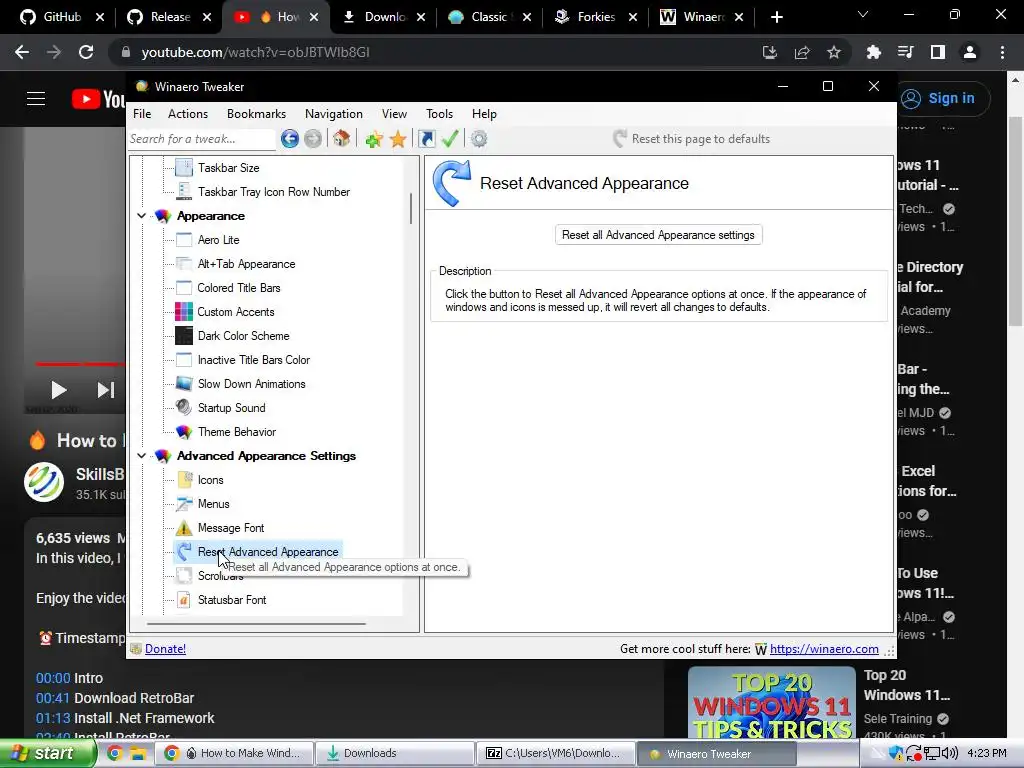Go to the Winaero home page icon
The height and width of the screenshot is (768, 1024).
click(x=342, y=138)
